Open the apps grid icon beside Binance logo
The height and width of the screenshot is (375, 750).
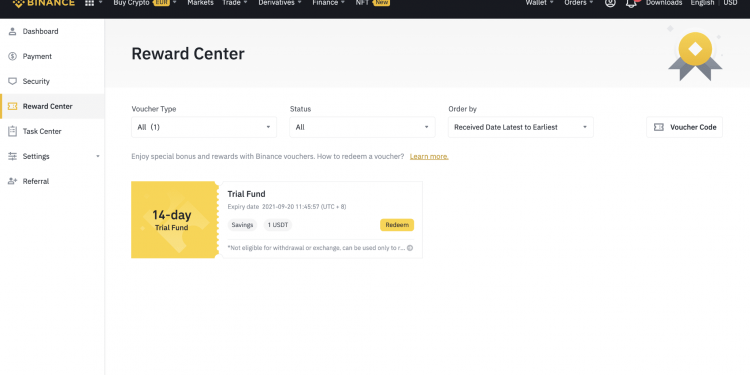[x=89, y=3]
